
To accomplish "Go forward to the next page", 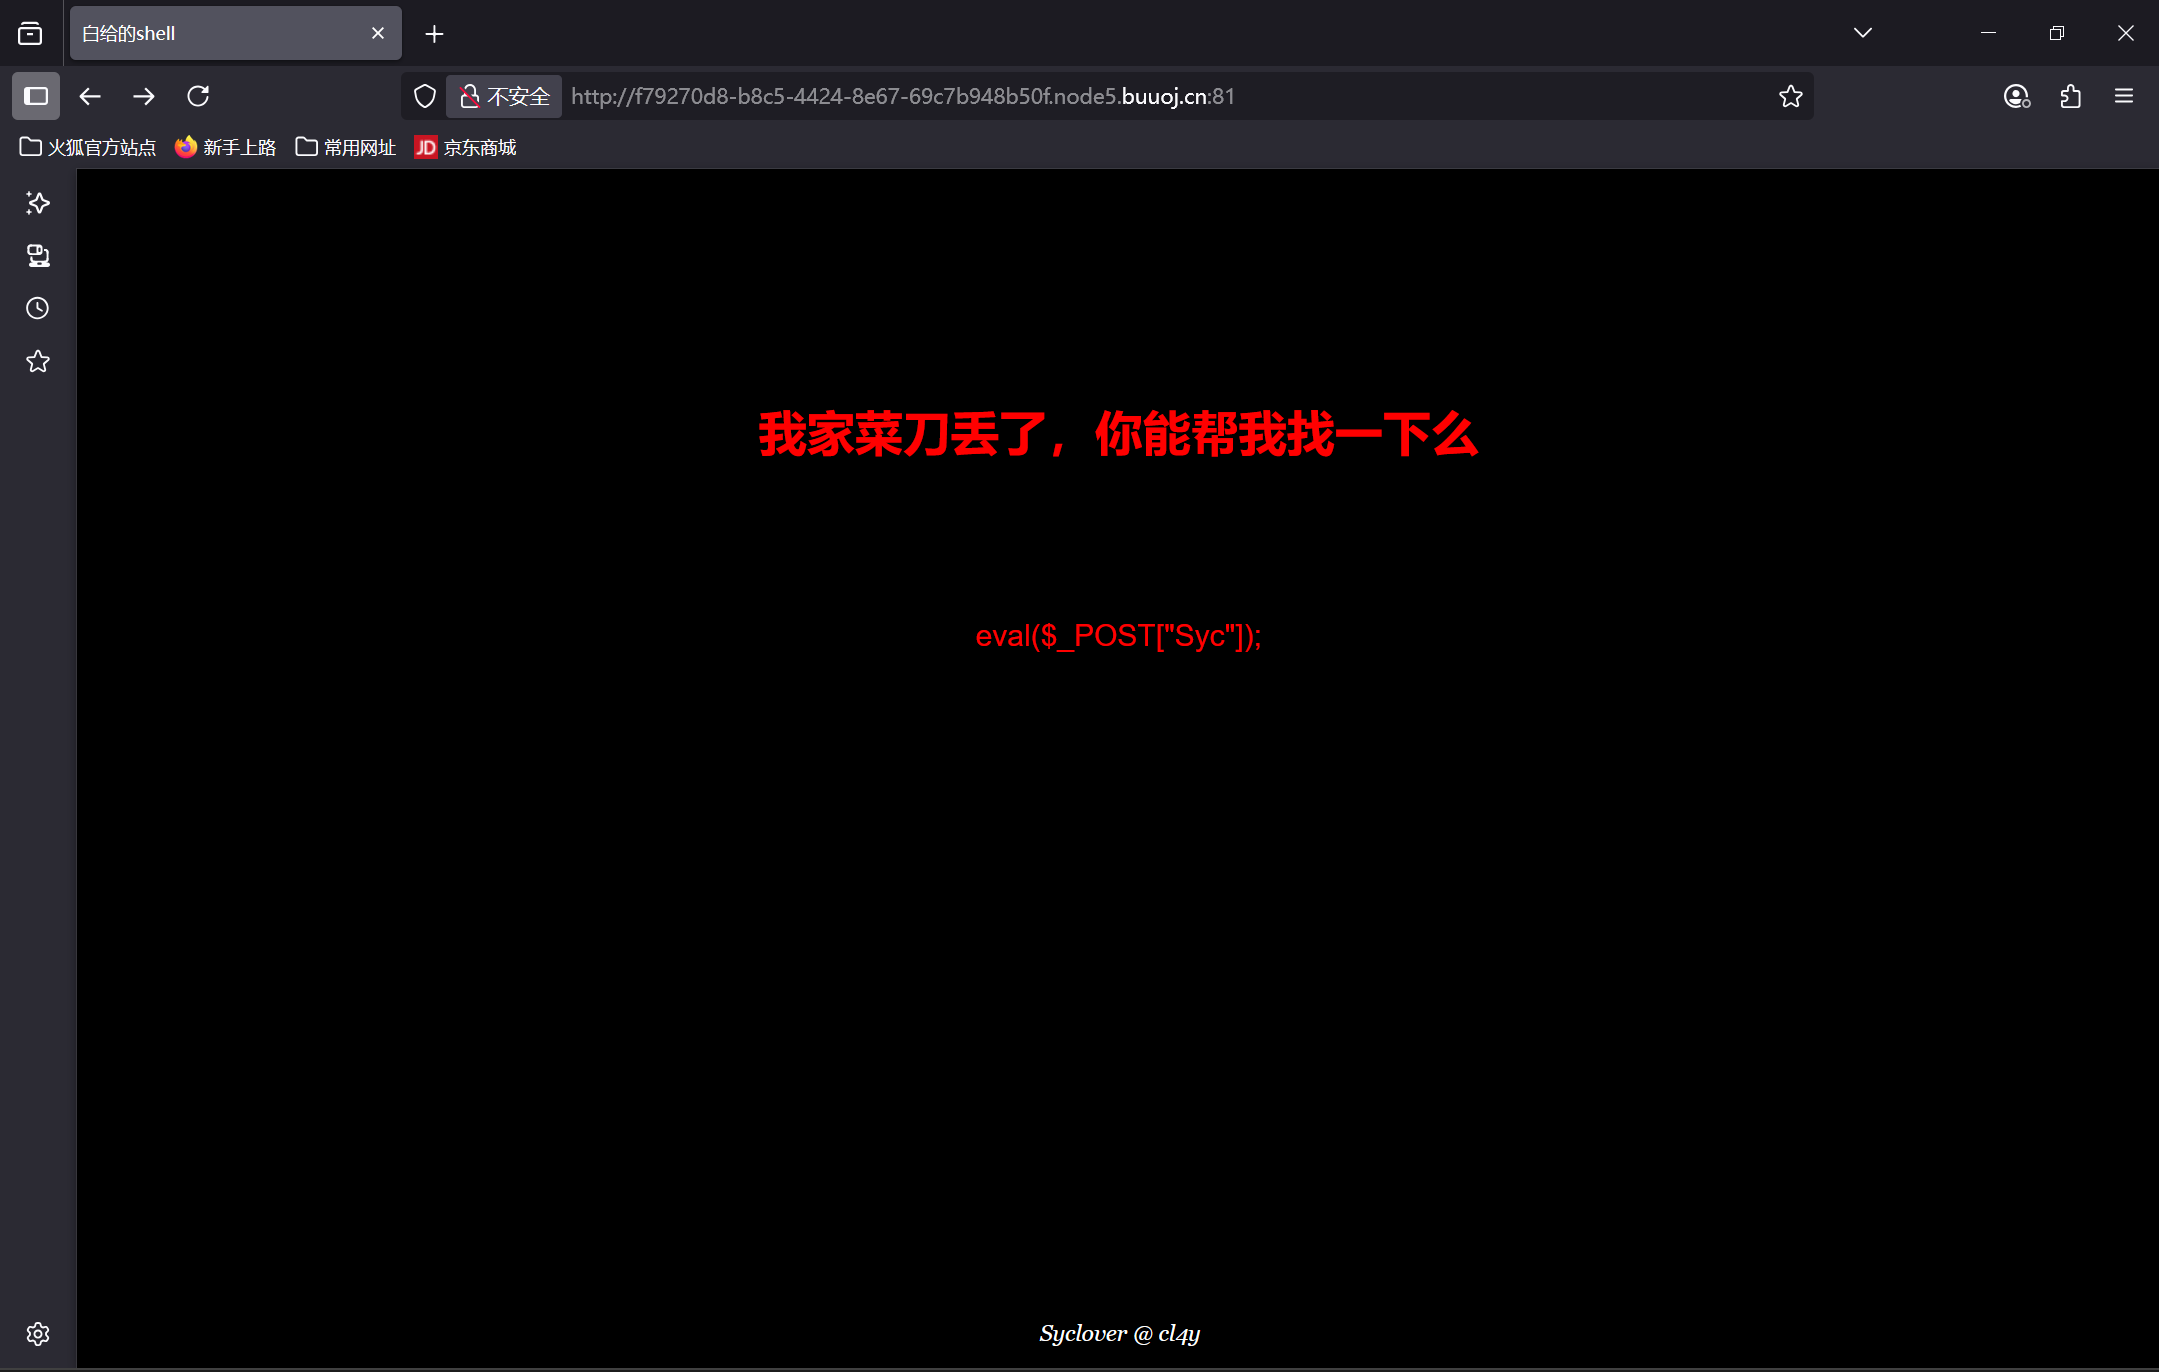I will (x=144, y=96).
